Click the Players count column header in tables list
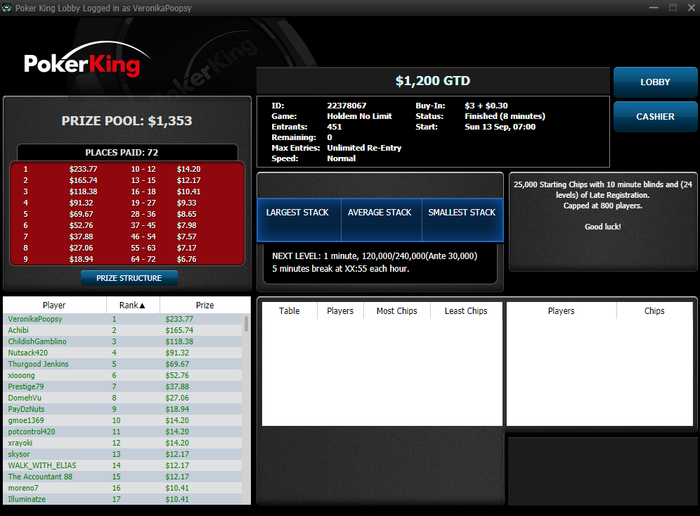The width and height of the screenshot is (700, 516). 340,311
